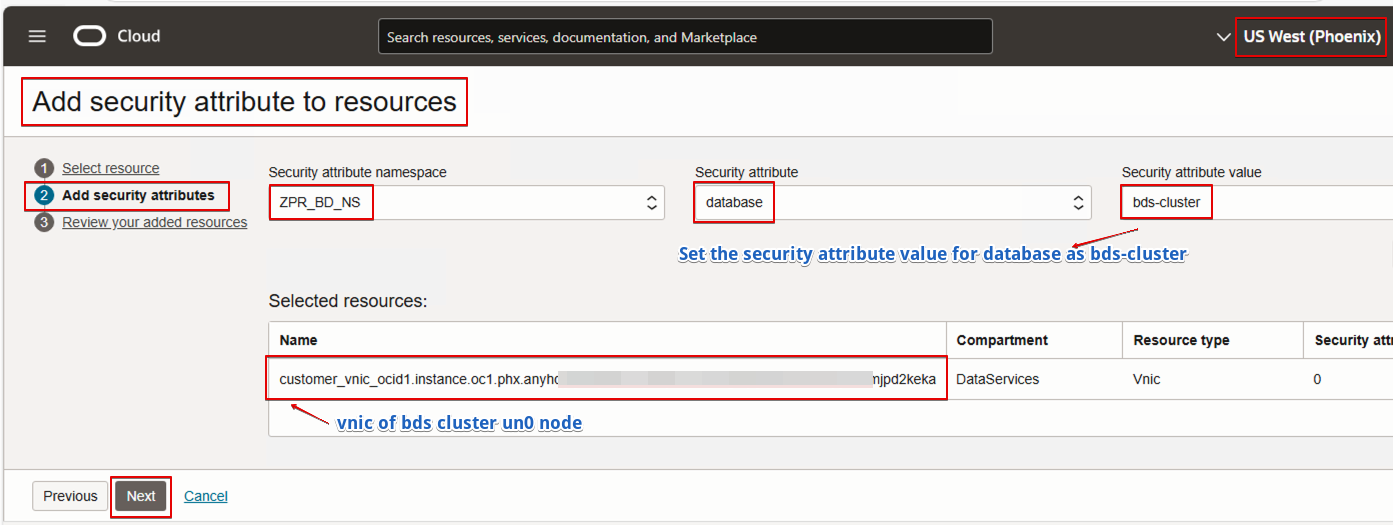Open Review your added resources step

pos(154,222)
